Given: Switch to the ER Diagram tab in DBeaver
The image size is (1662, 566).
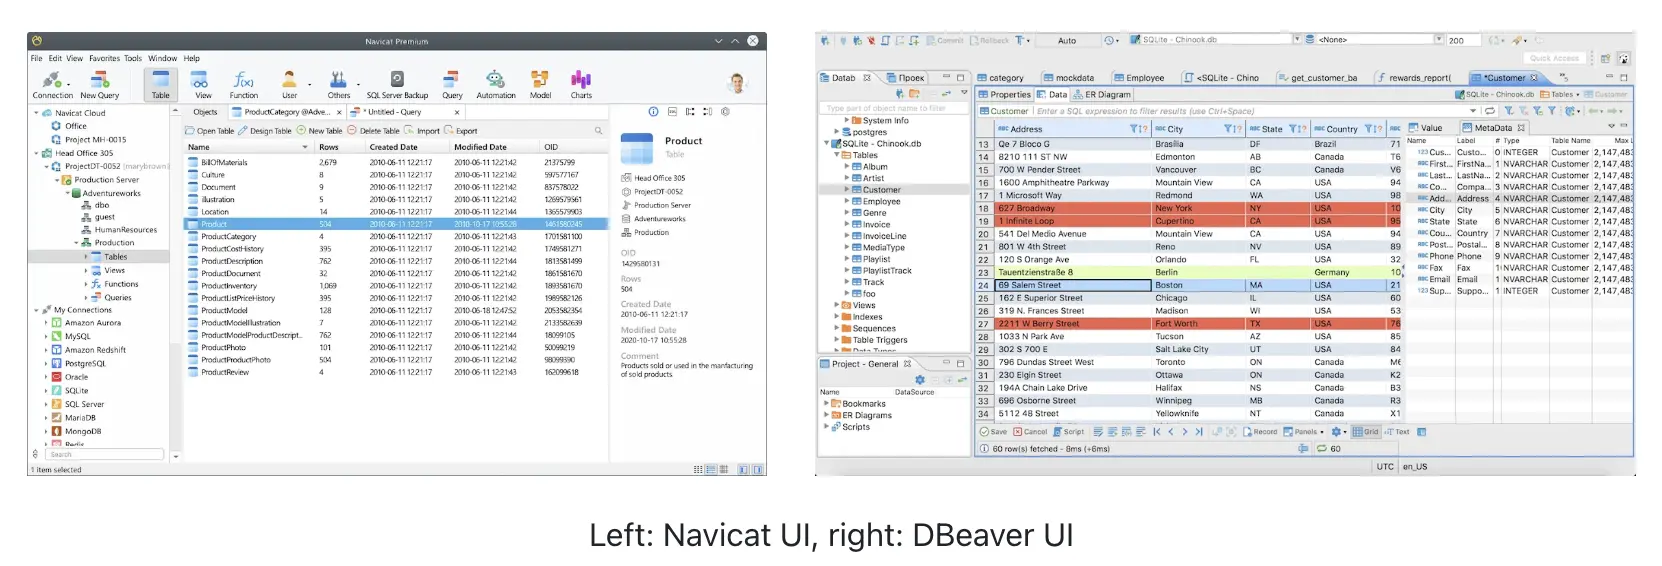Looking at the screenshot, I should click(1102, 95).
